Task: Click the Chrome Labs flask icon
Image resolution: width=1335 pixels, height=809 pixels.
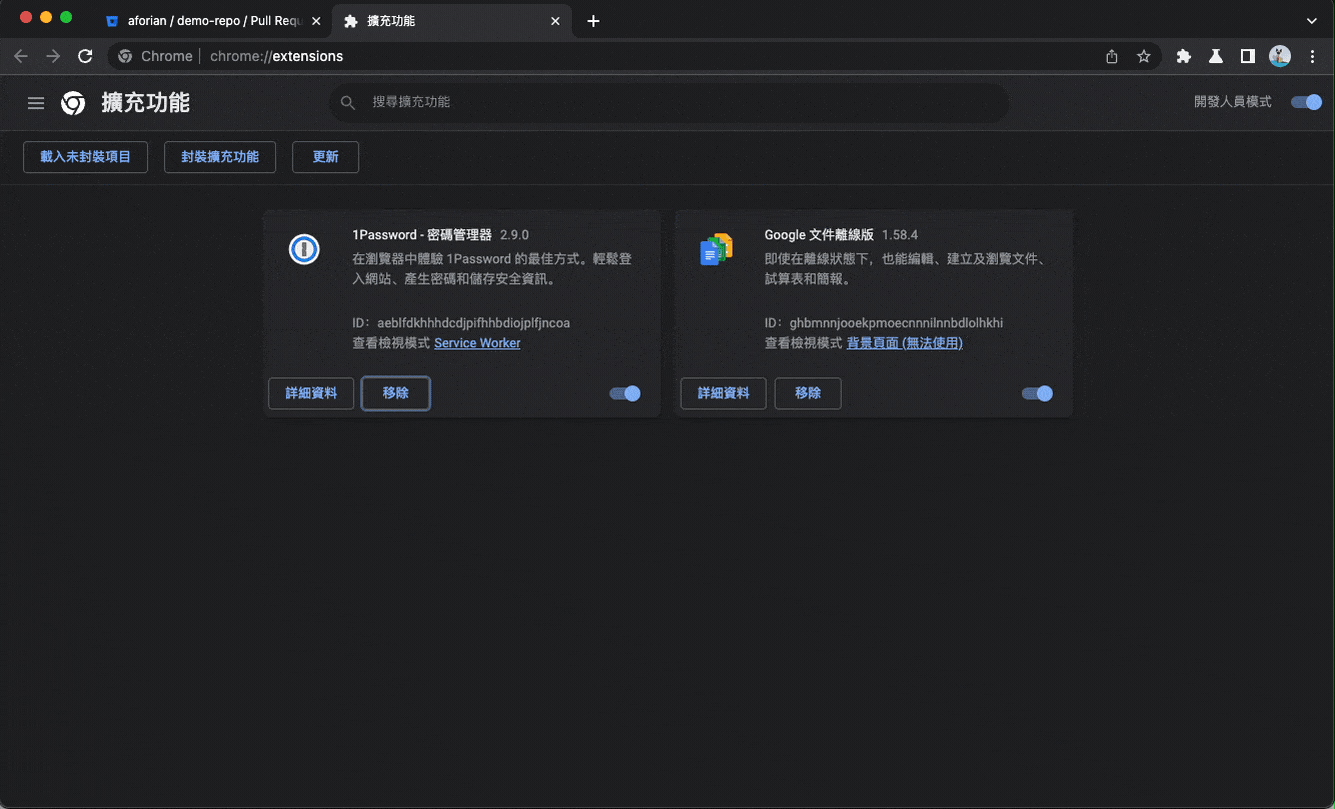Action: point(1216,57)
